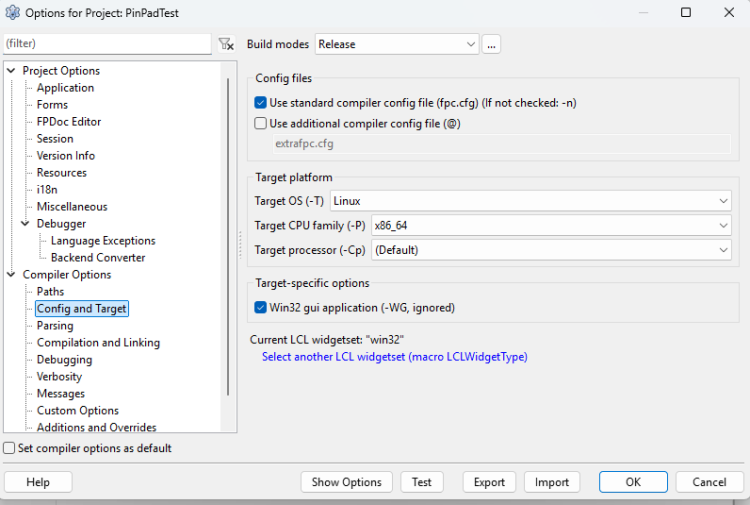
Task: Open i18n options page
Action: 47,190
